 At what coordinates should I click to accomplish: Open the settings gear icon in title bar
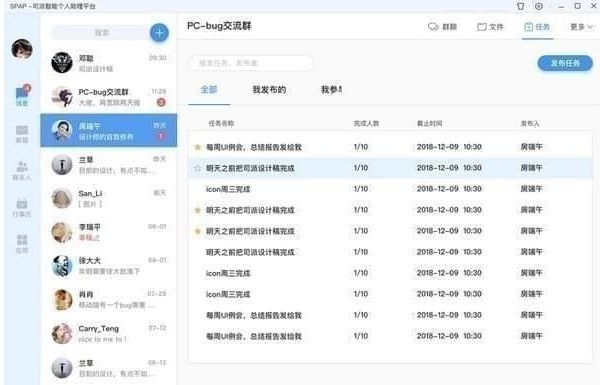tap(539, 6)
